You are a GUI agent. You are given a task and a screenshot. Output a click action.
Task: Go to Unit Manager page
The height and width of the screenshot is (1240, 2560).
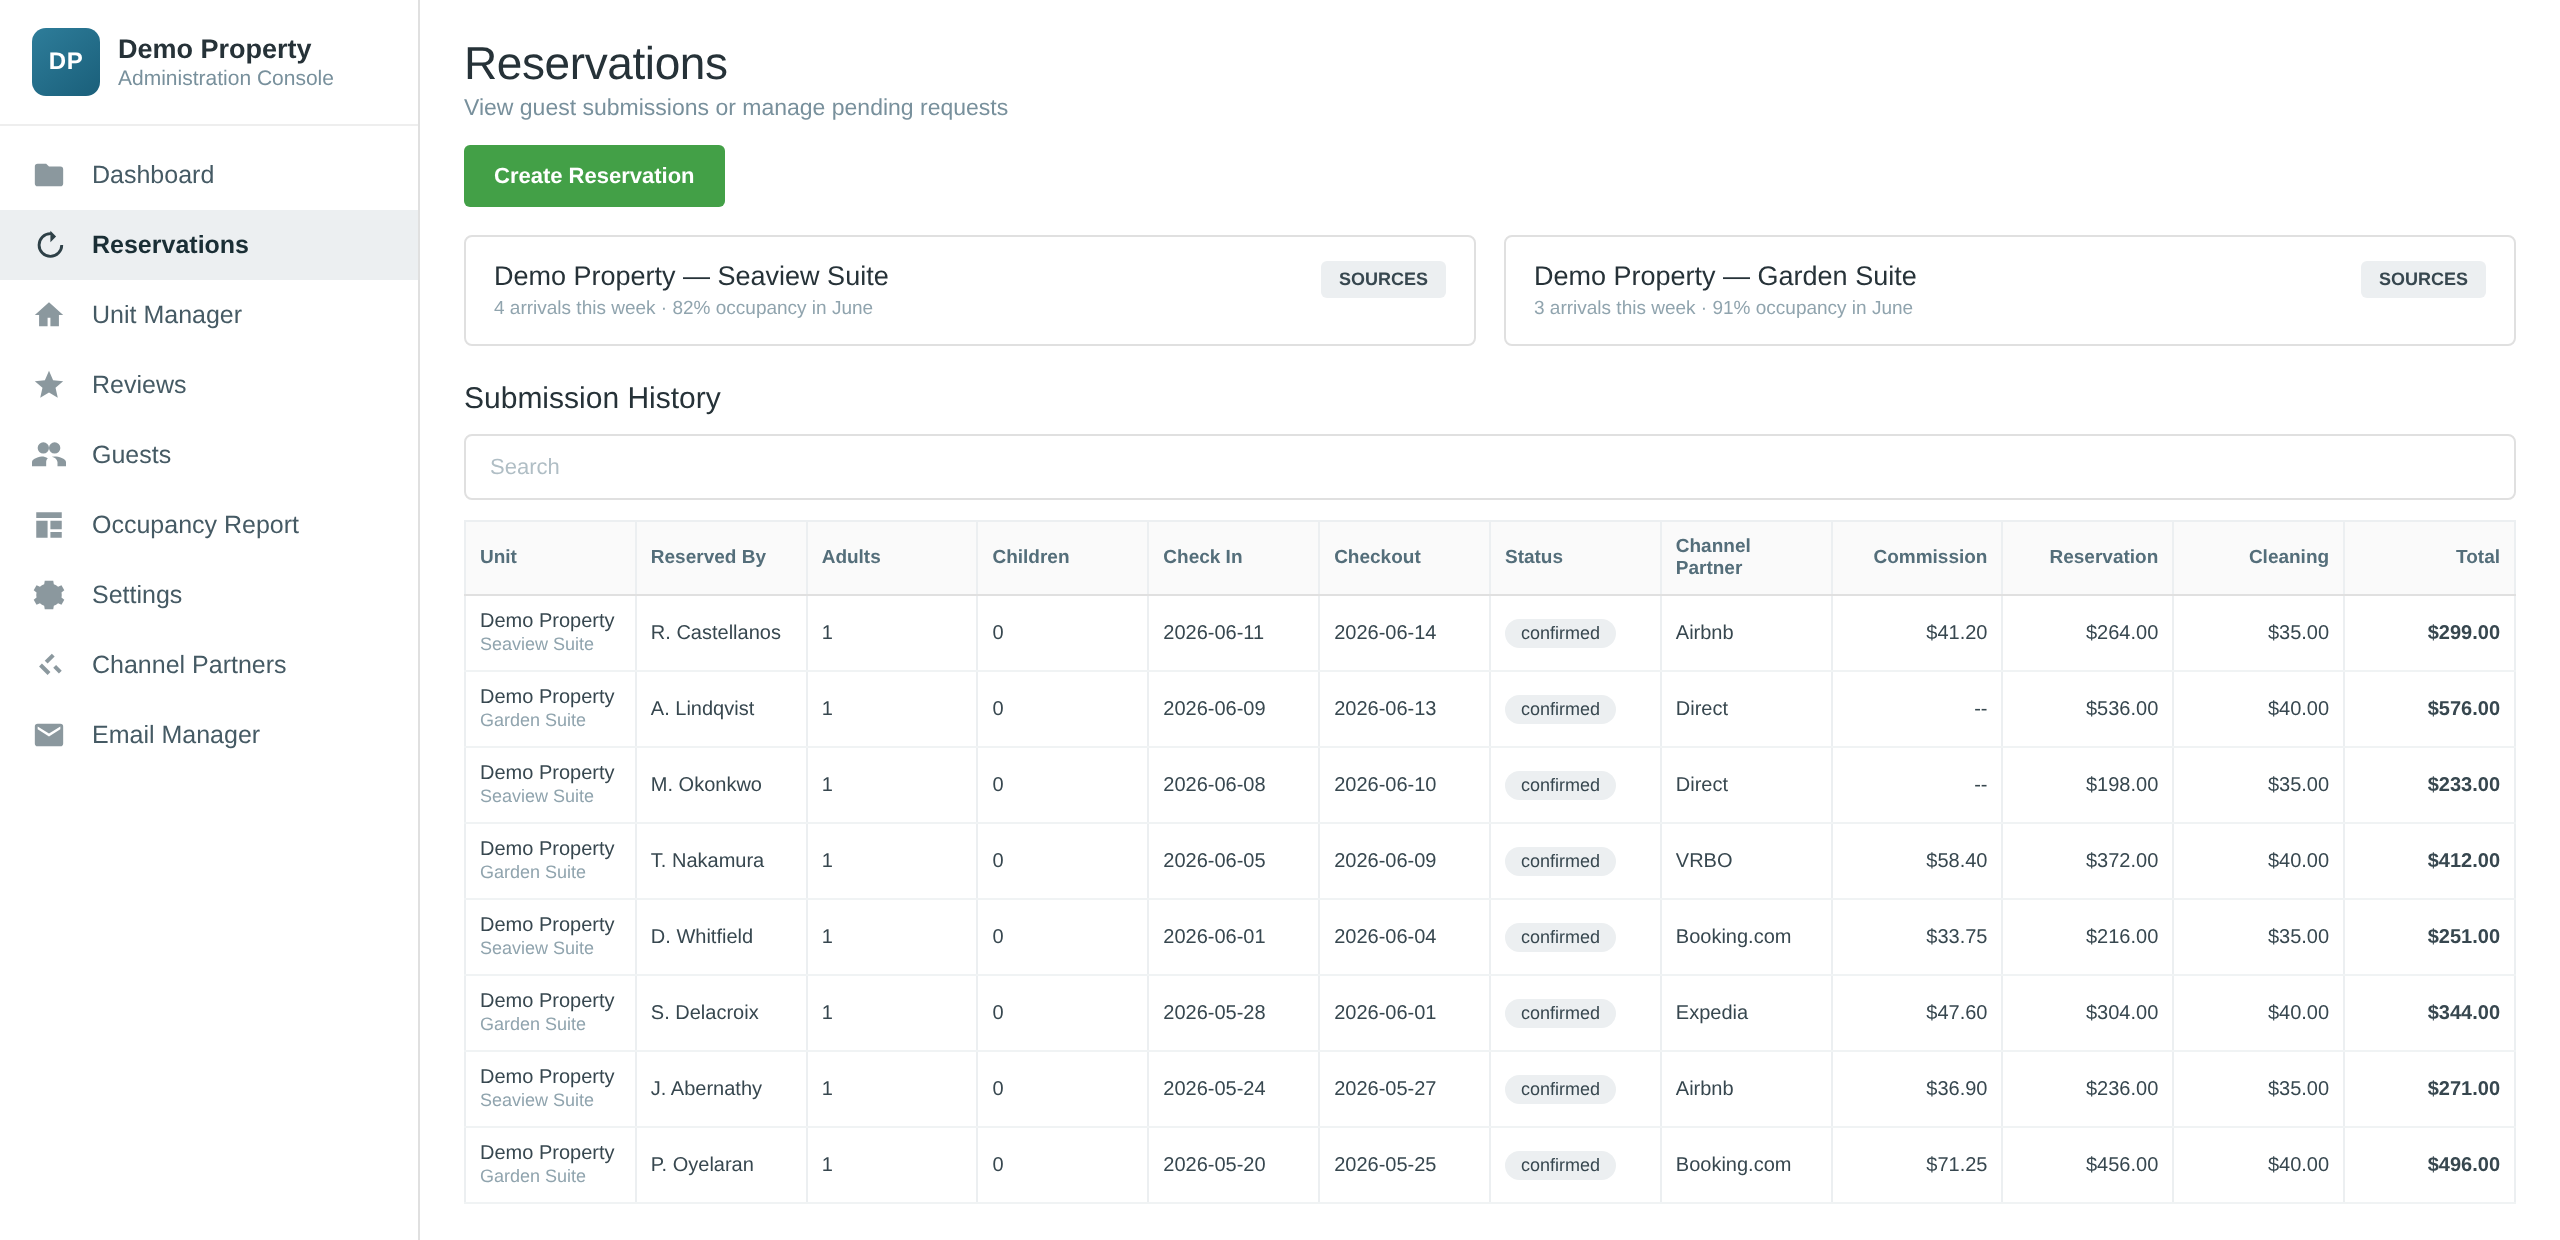pyautogui.click(x=209, y=315)
